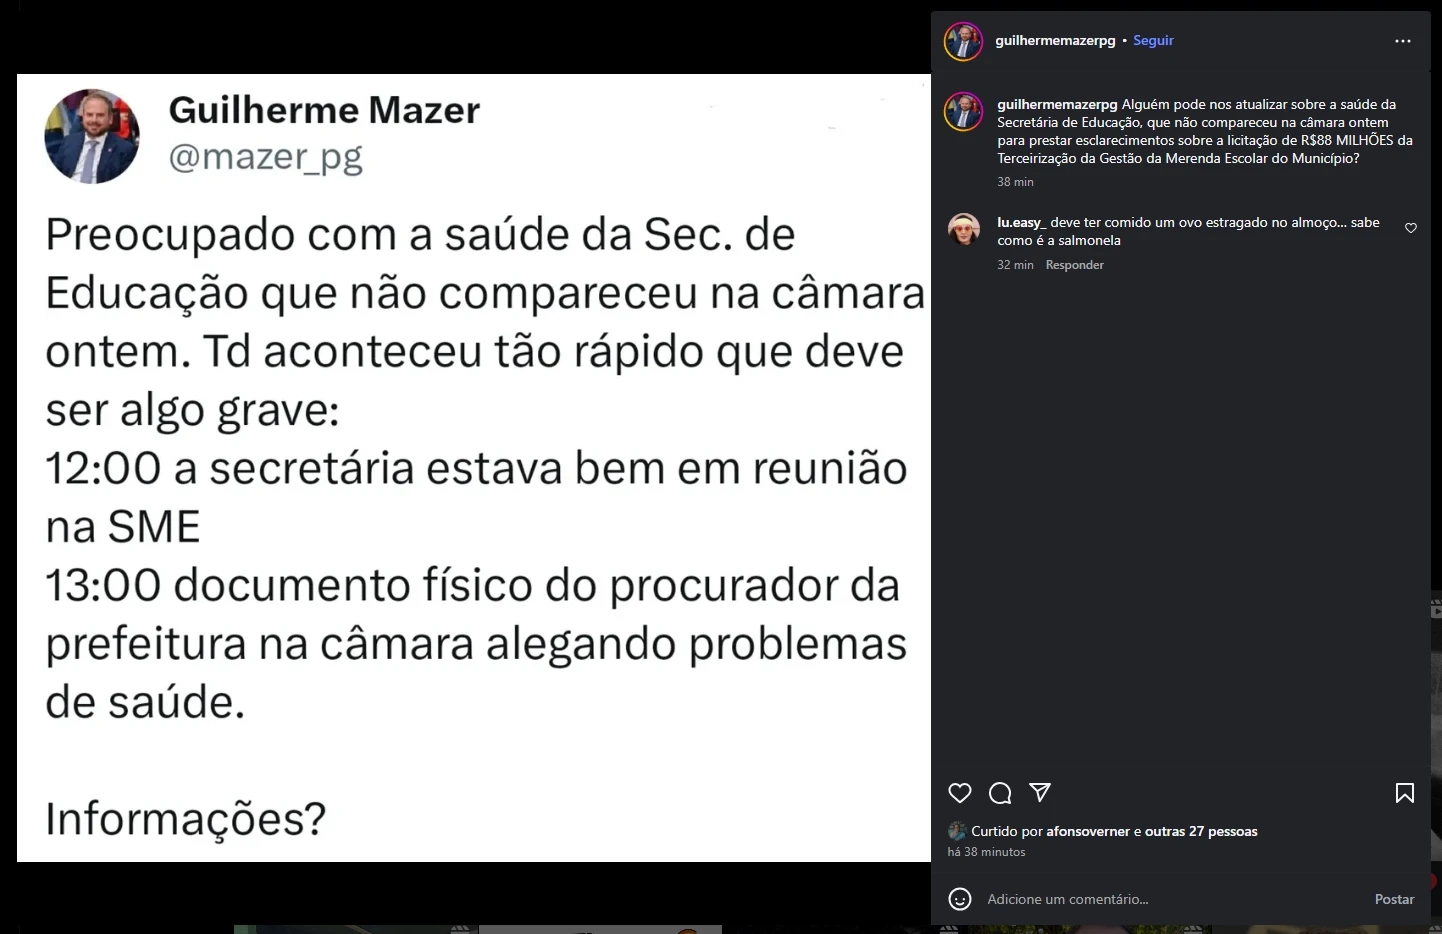Screen dimensions: 1442x934
Task: Open lu.easy_'s commenter avatar
Action: 964,229
